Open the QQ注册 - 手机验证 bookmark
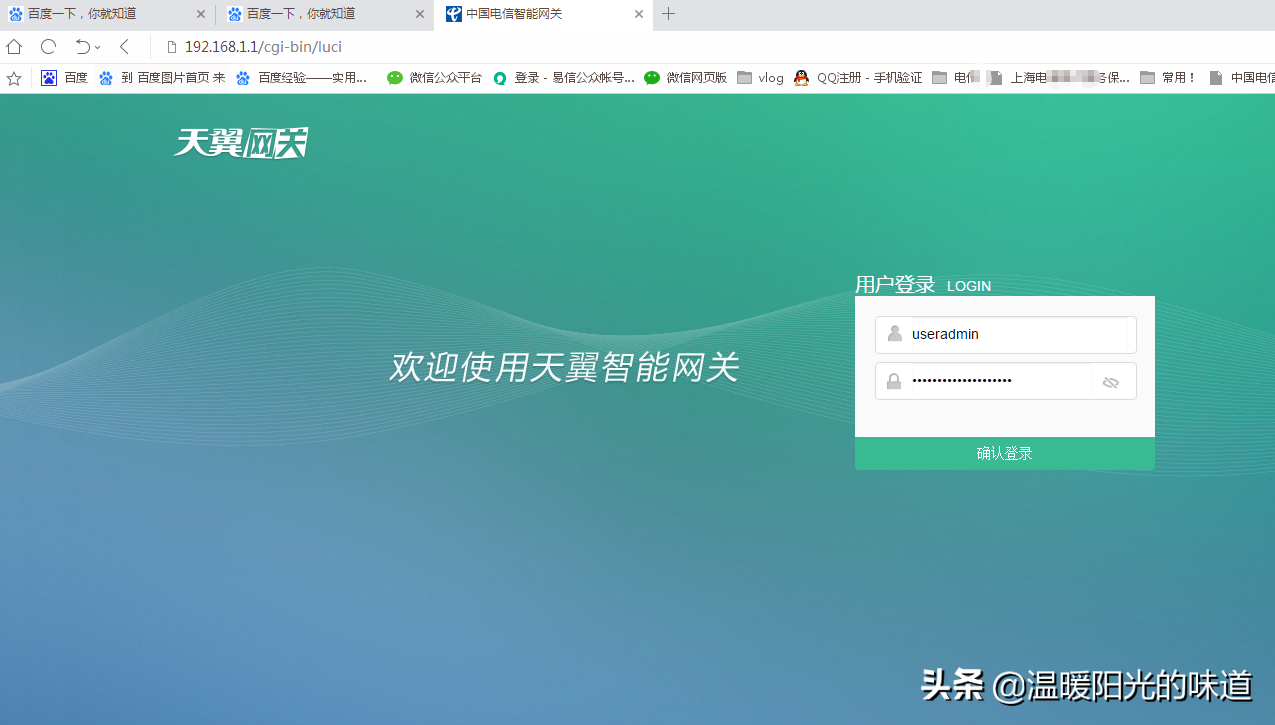The image size is (1275, 725). (858, 78)
